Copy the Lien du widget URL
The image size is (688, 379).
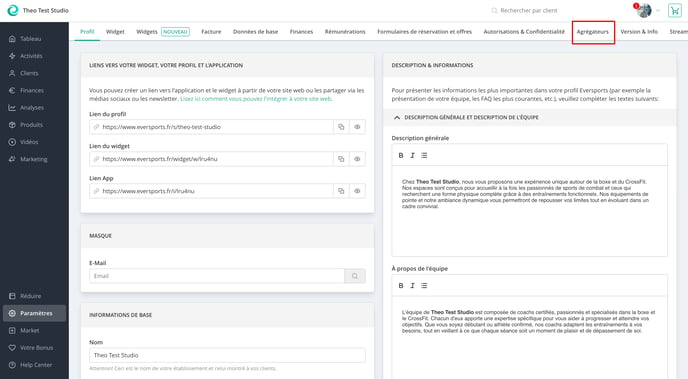pos(341,159)
